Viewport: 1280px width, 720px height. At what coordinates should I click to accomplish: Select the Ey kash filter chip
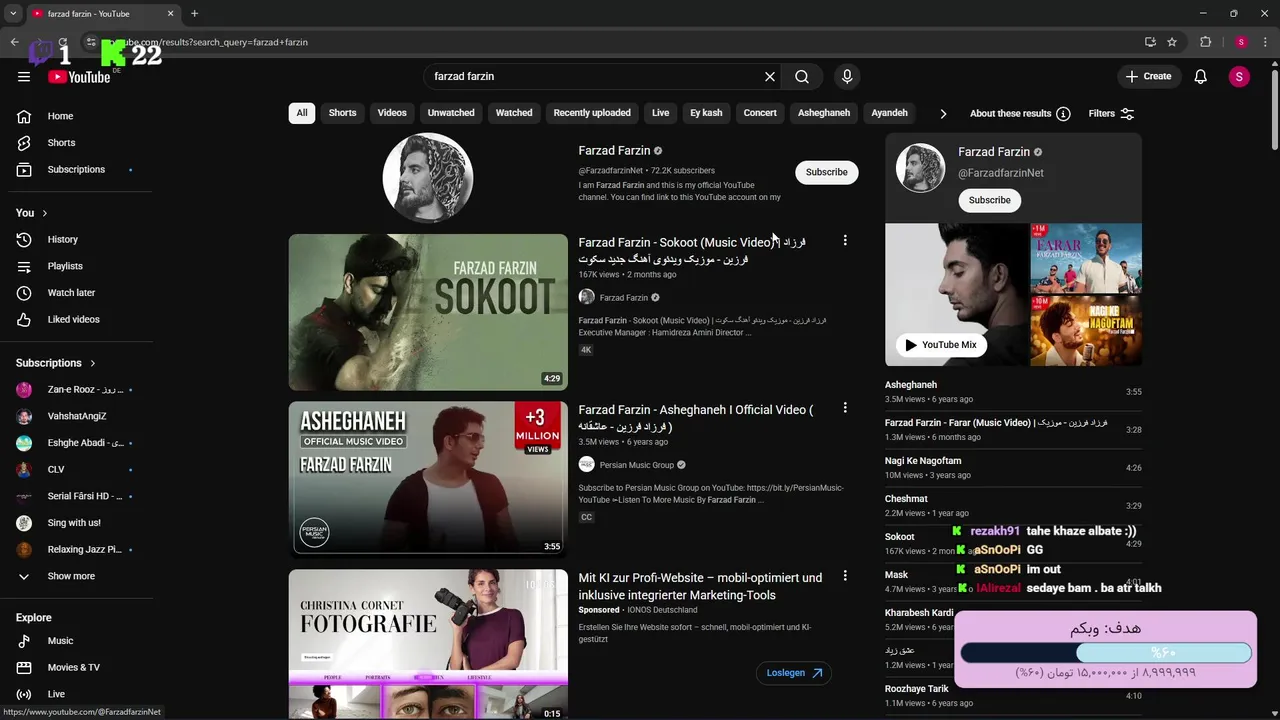click(x=706, y=113)
